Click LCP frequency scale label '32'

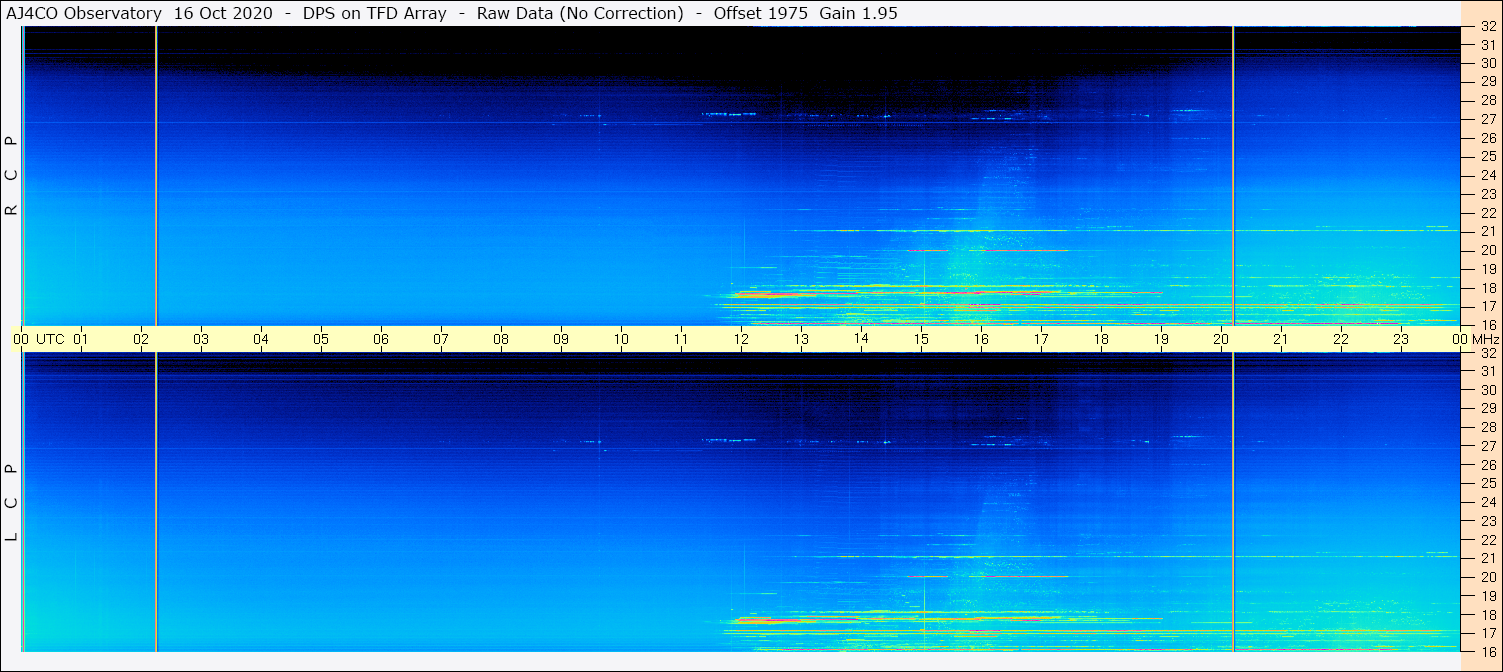(1488, 353)
